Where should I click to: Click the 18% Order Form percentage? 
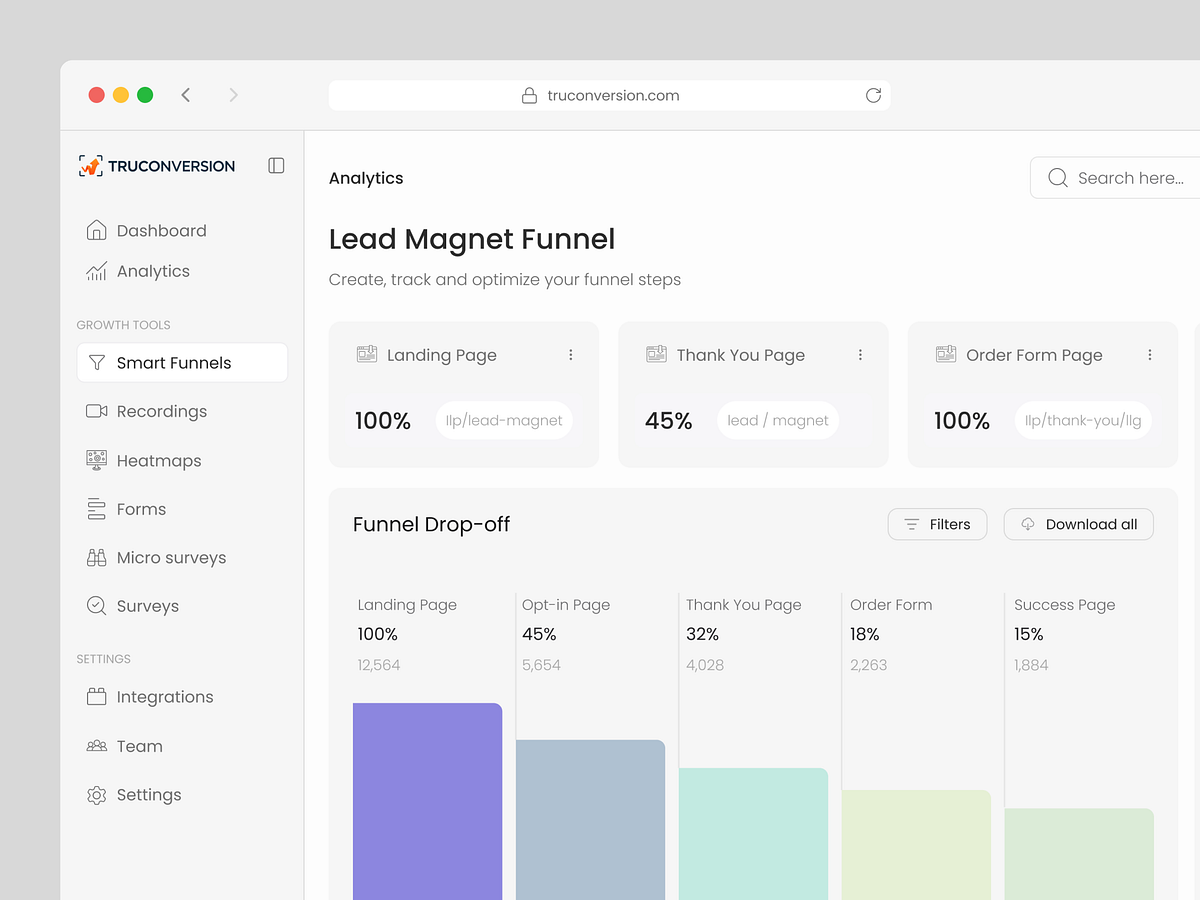pyautogui.click(x=865, y=634)
